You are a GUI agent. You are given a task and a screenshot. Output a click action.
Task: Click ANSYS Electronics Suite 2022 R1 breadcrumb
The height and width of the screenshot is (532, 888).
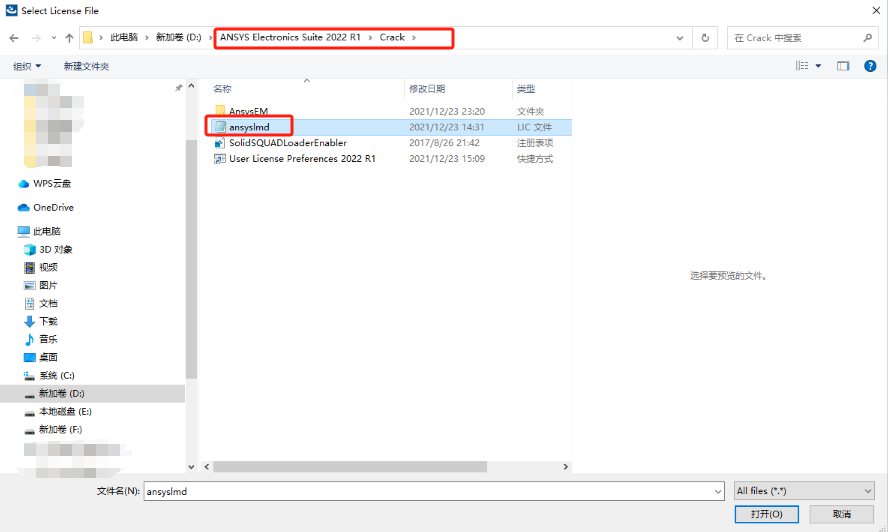[x=290, y=37]
